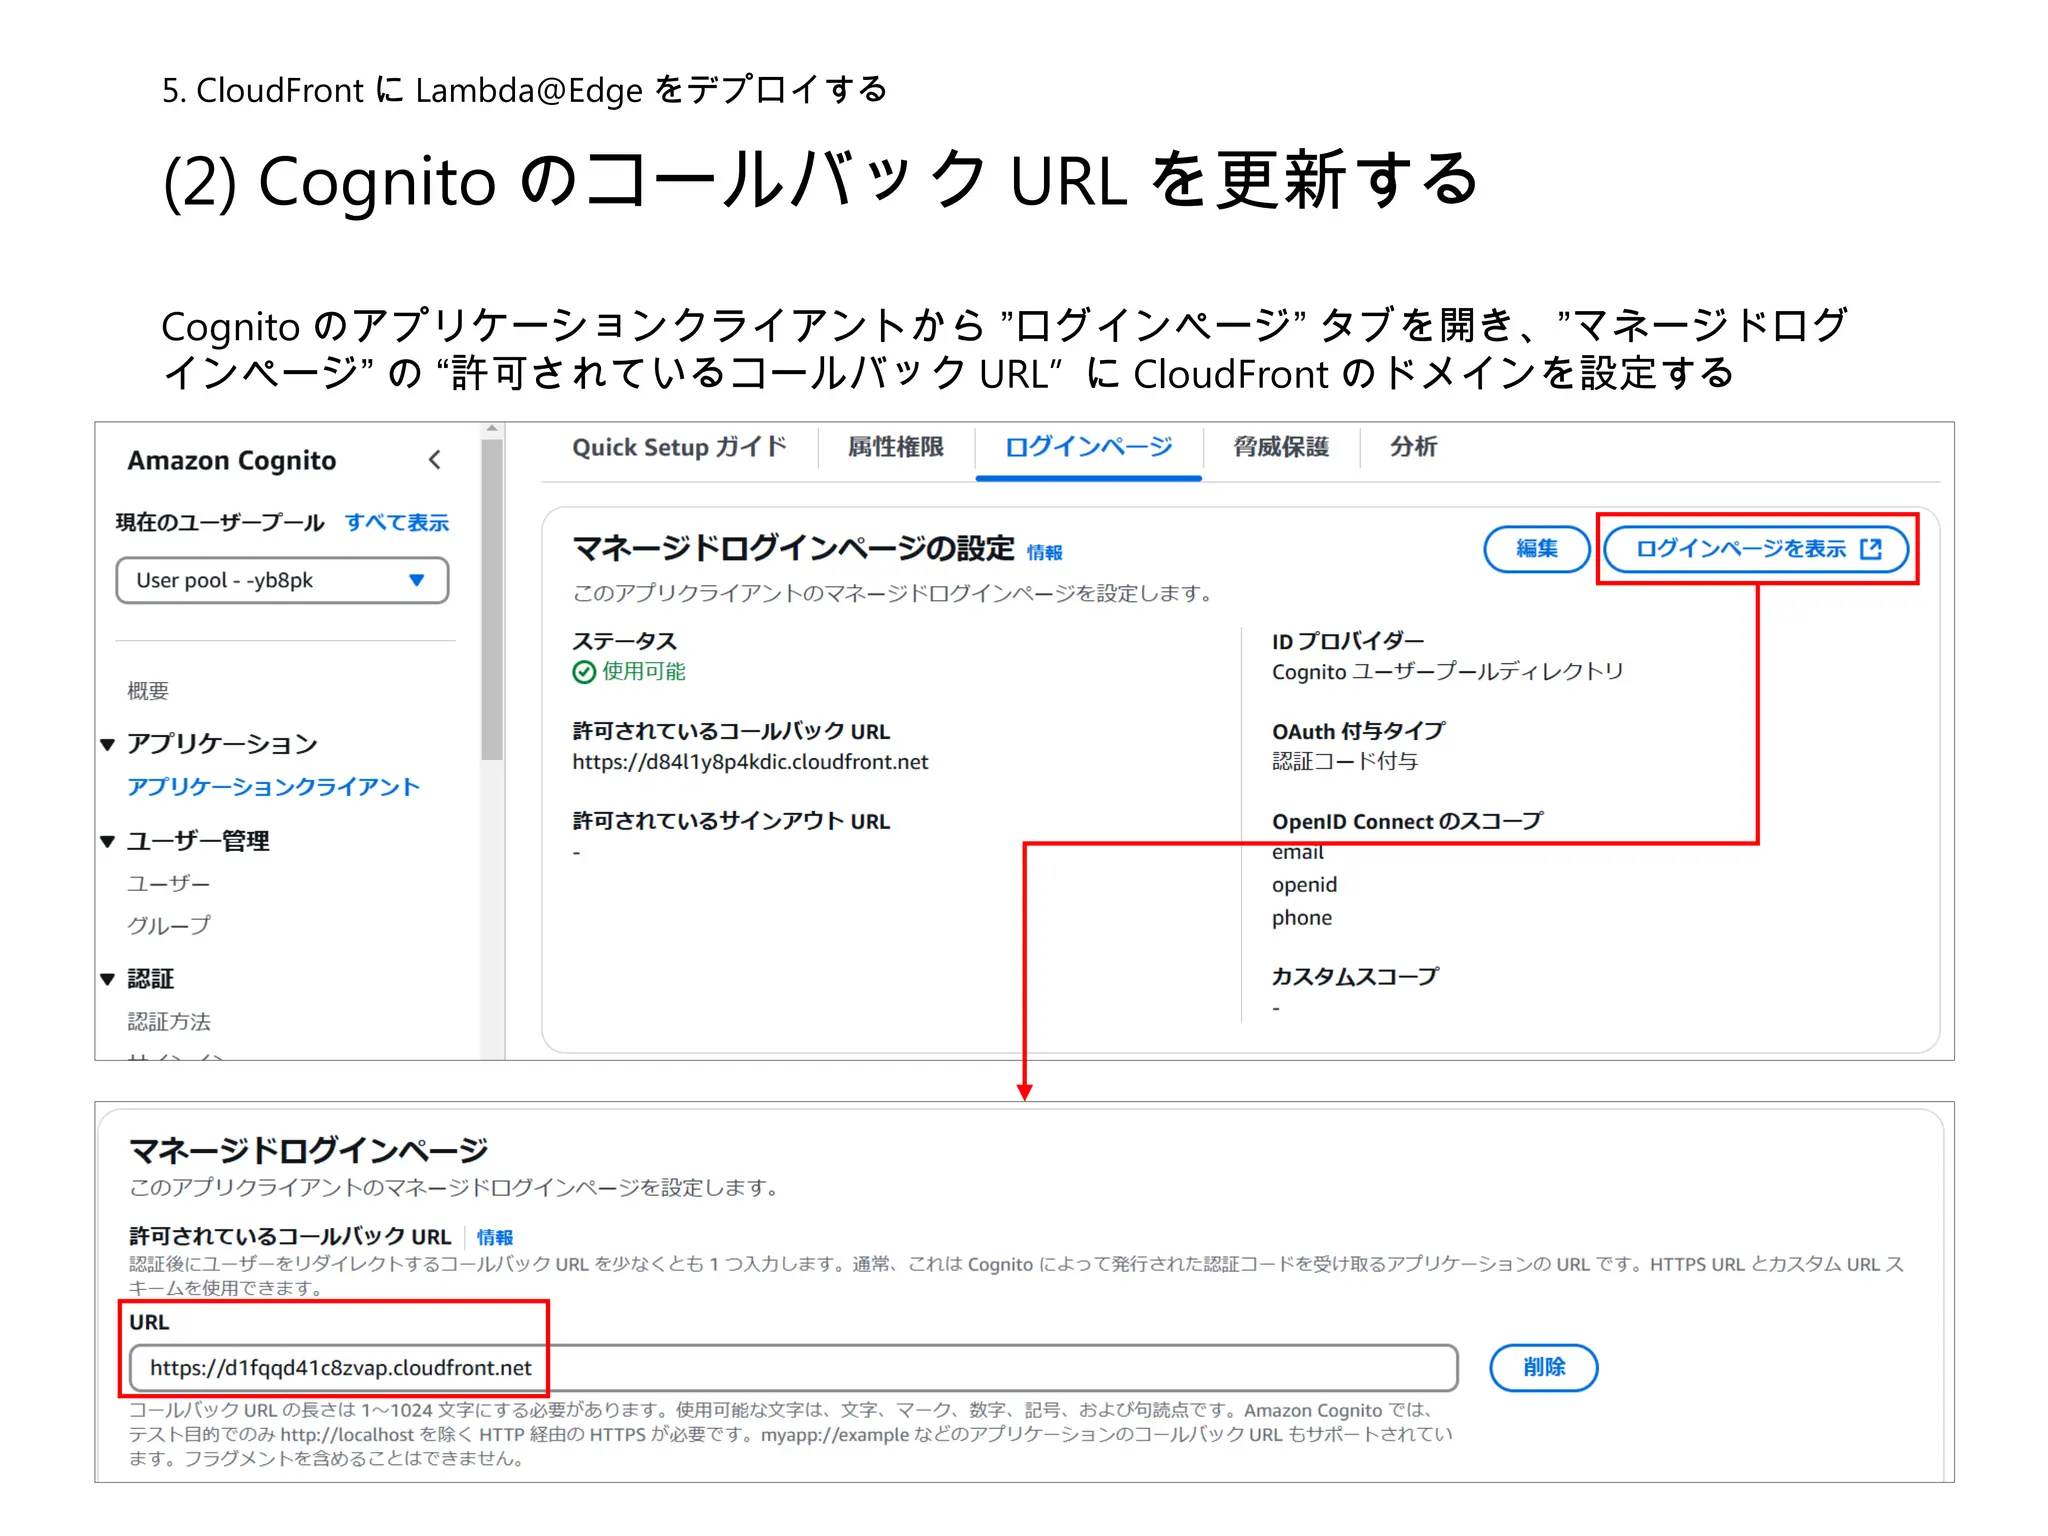The image size is (2048, 1536).
Task: Click openid scope text
Action: coord(1304,885)
